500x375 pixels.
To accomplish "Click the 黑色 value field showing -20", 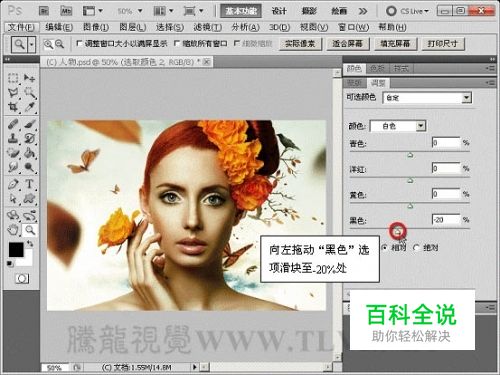I will click(446, 220).
